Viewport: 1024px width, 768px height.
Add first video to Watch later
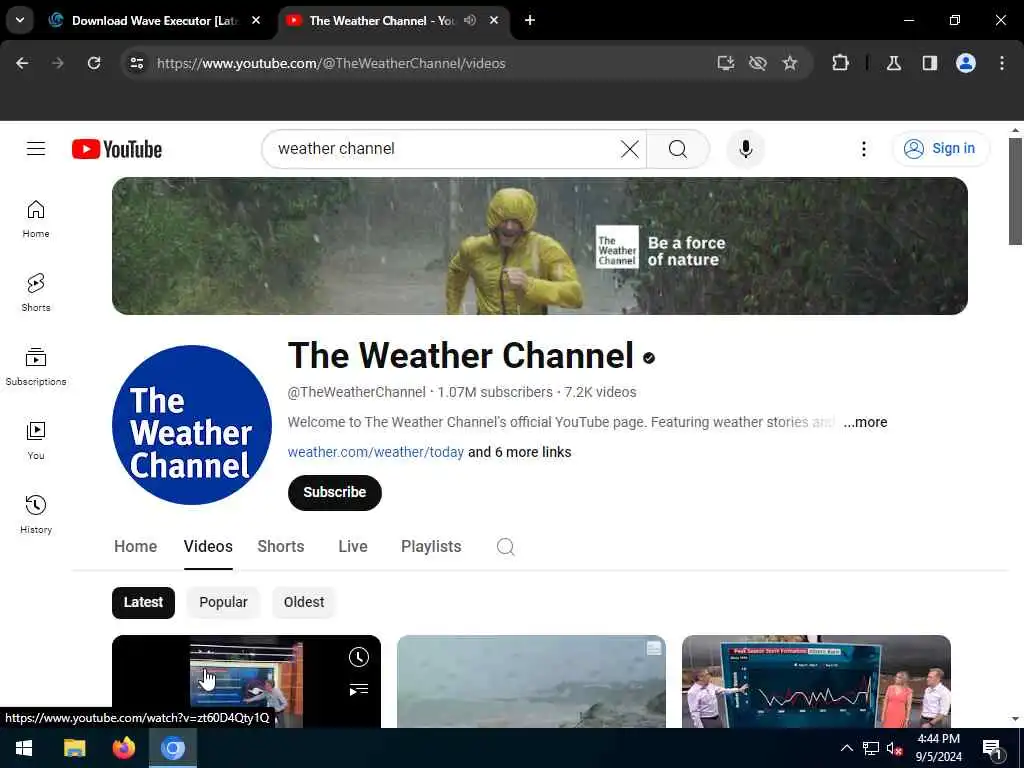click(359, 657)
